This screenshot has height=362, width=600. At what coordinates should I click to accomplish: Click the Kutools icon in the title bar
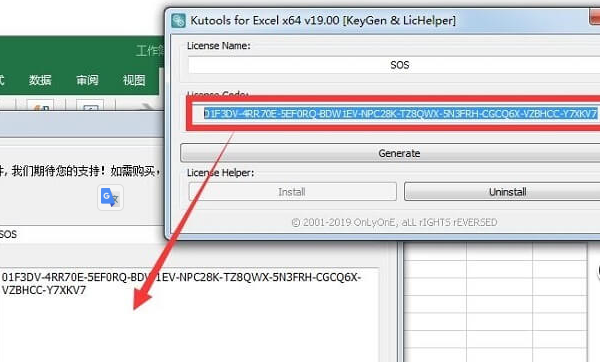(178, 20)
